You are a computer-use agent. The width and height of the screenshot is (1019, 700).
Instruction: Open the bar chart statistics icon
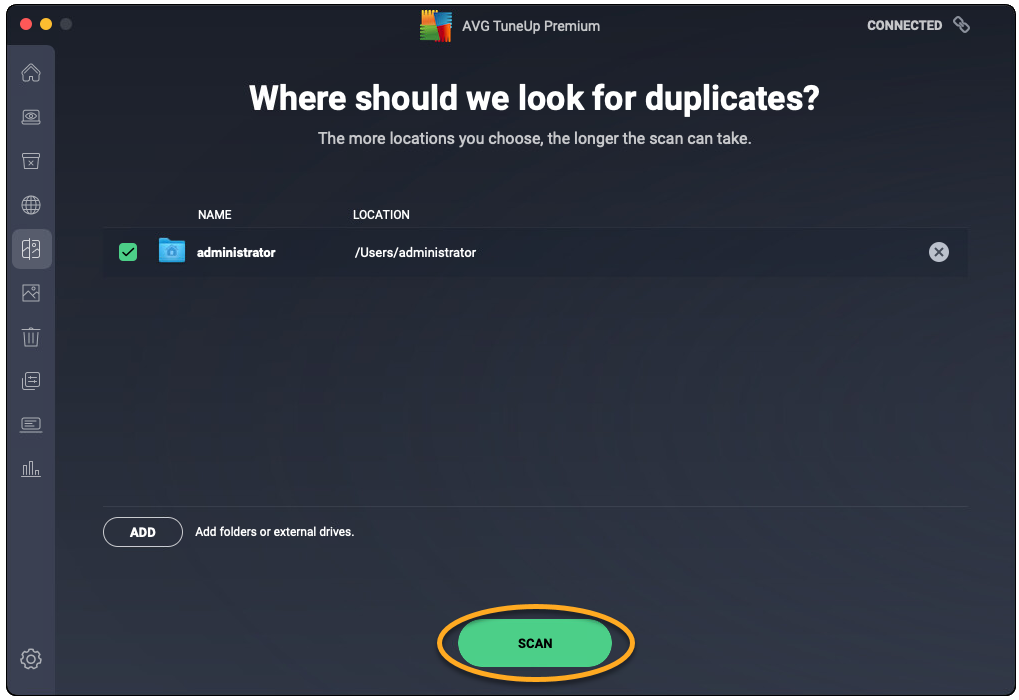pyautogui.click(x=31, y=468)
